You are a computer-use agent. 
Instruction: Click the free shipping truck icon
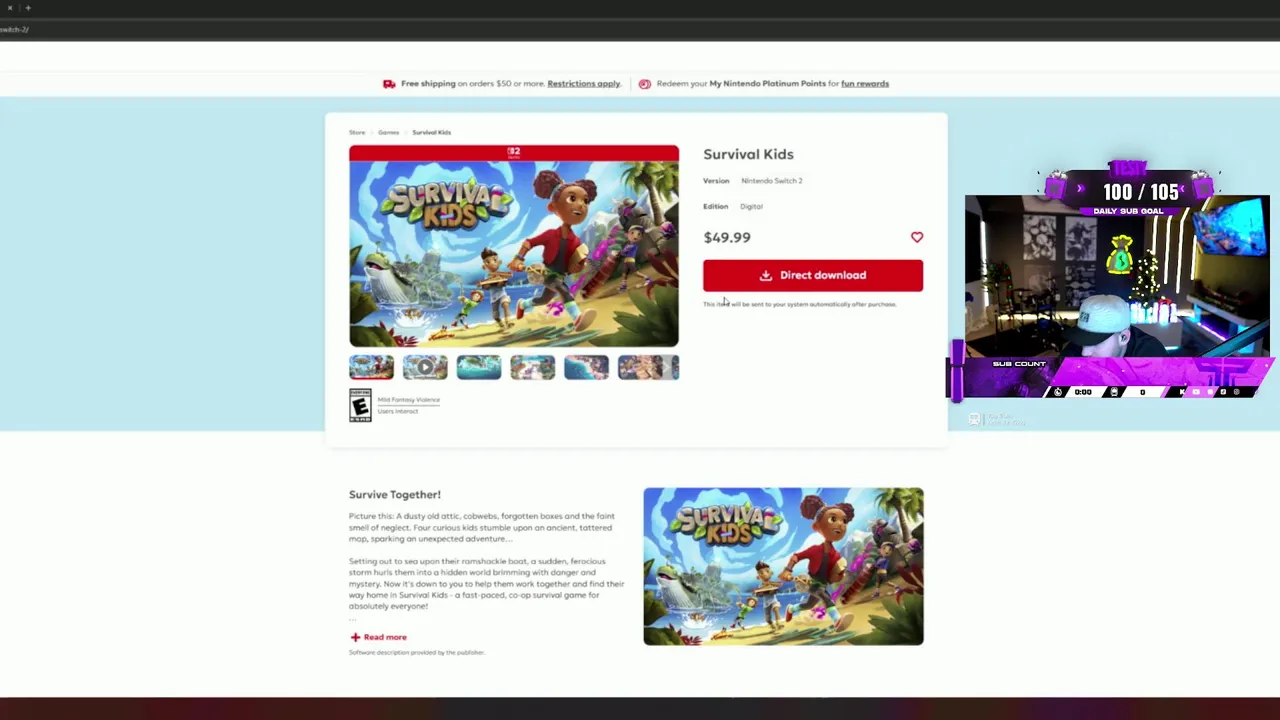tap(389, 84)
